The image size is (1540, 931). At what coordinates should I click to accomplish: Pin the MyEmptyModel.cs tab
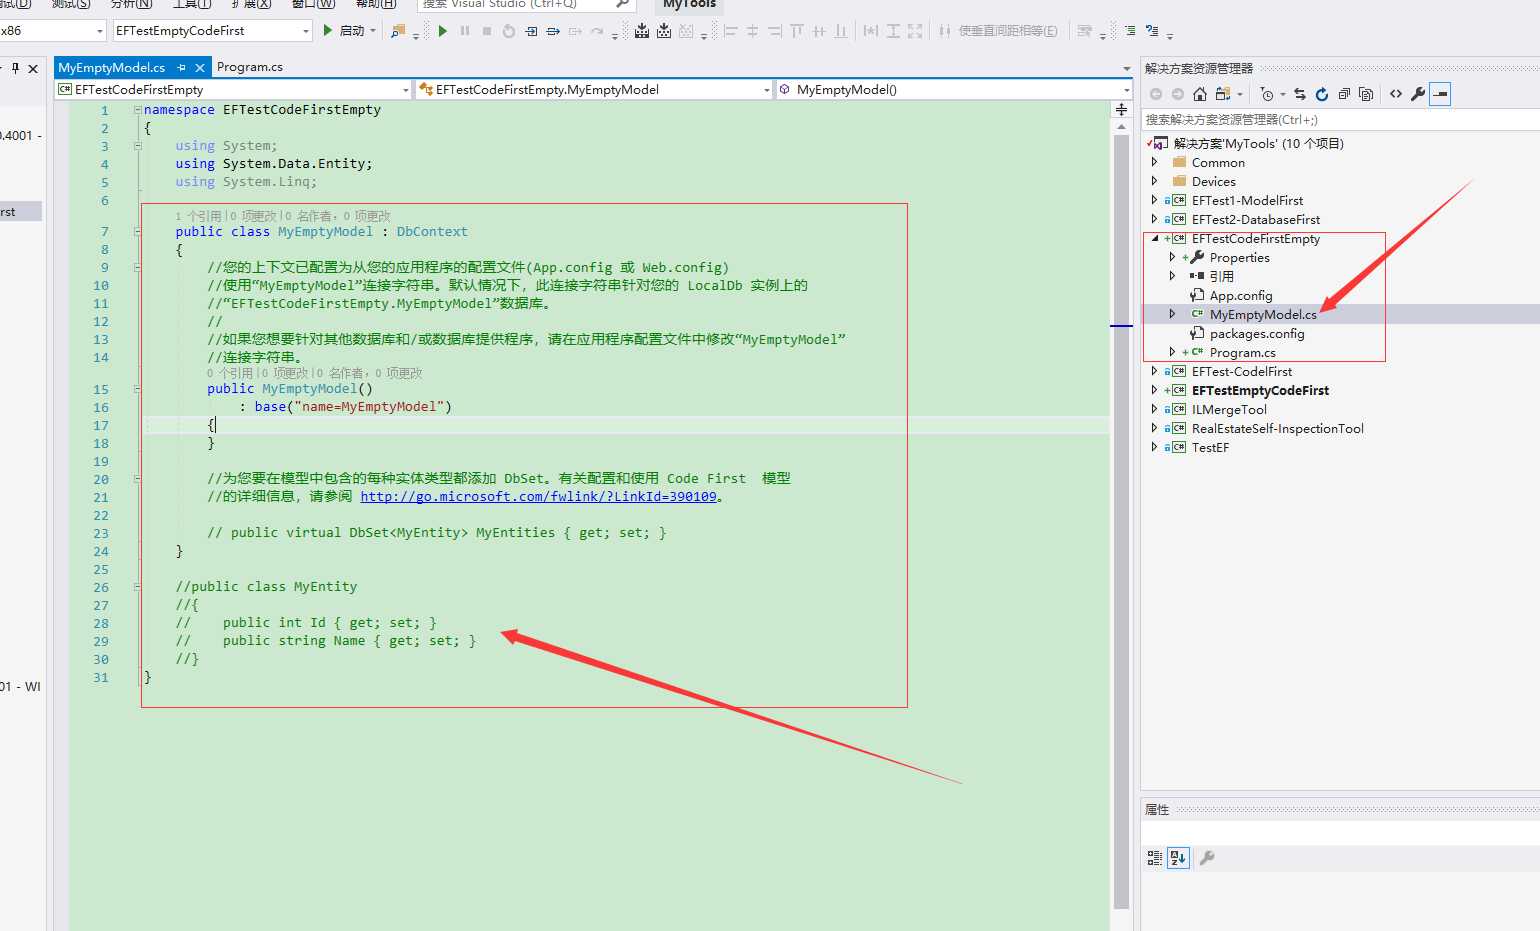(x=182, y=67)
